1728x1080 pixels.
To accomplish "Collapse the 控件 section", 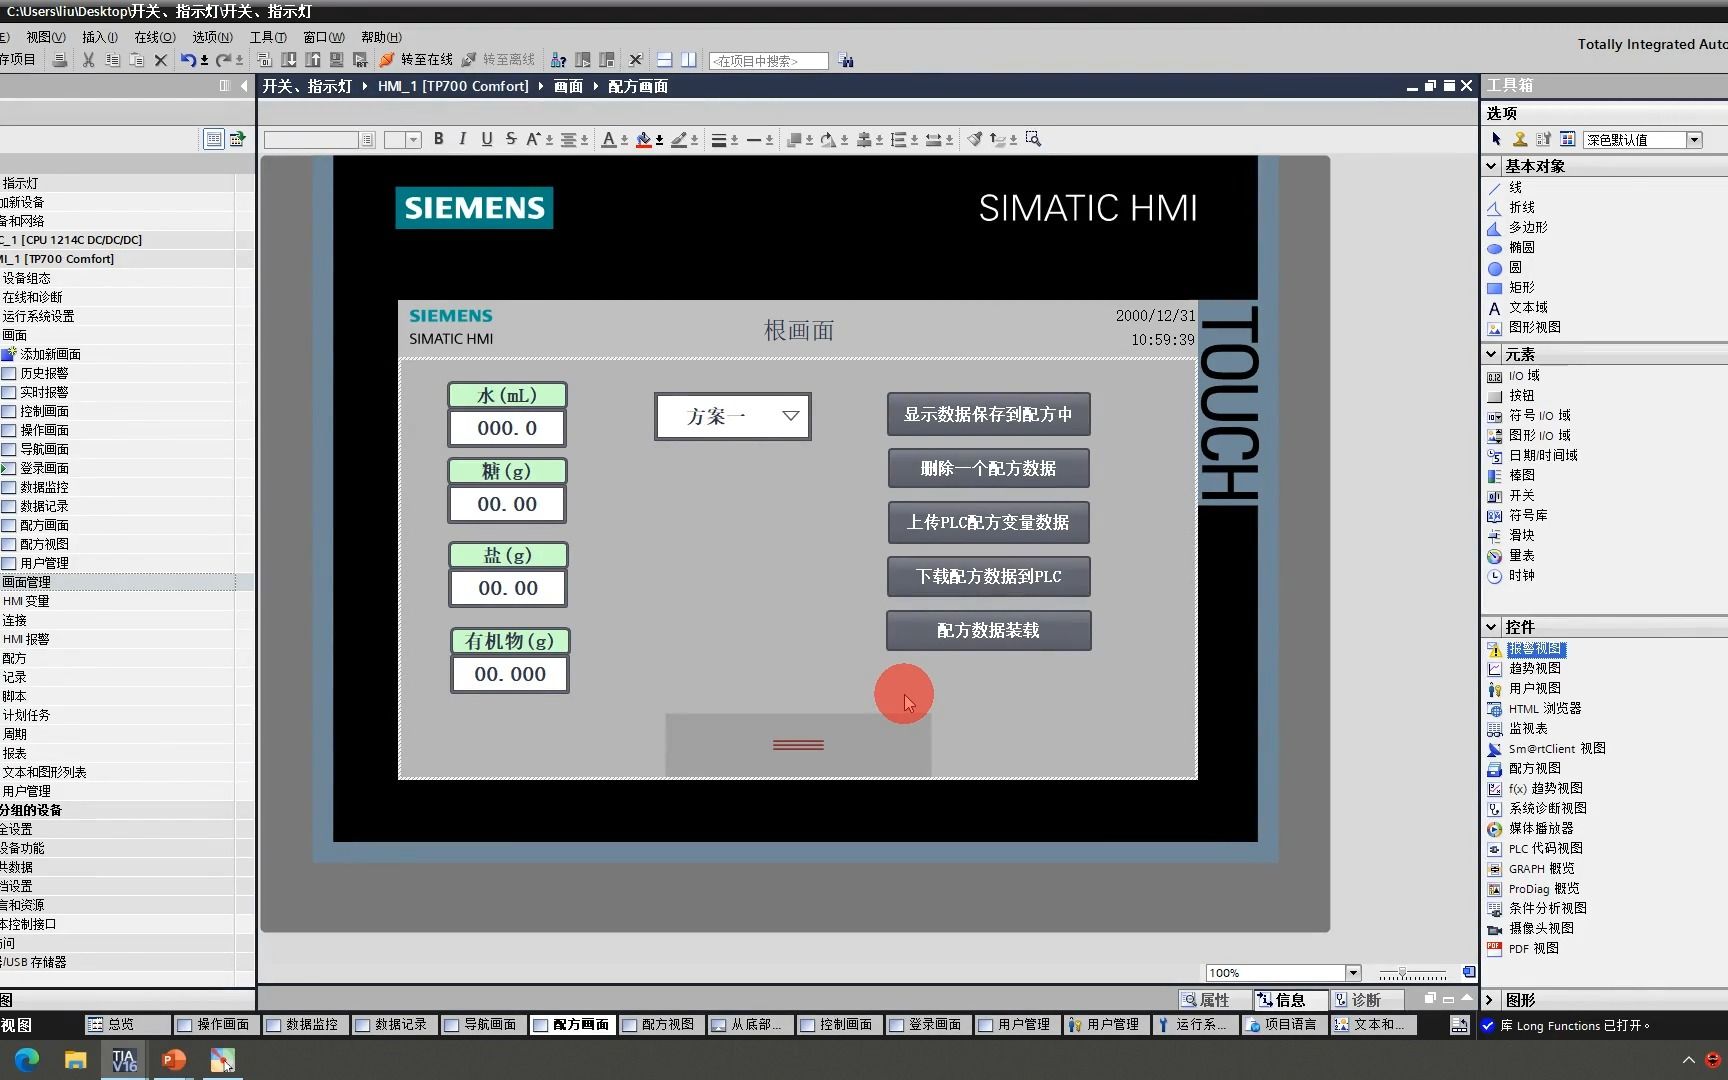I will pyautogui.click(x=1492, y=627).
